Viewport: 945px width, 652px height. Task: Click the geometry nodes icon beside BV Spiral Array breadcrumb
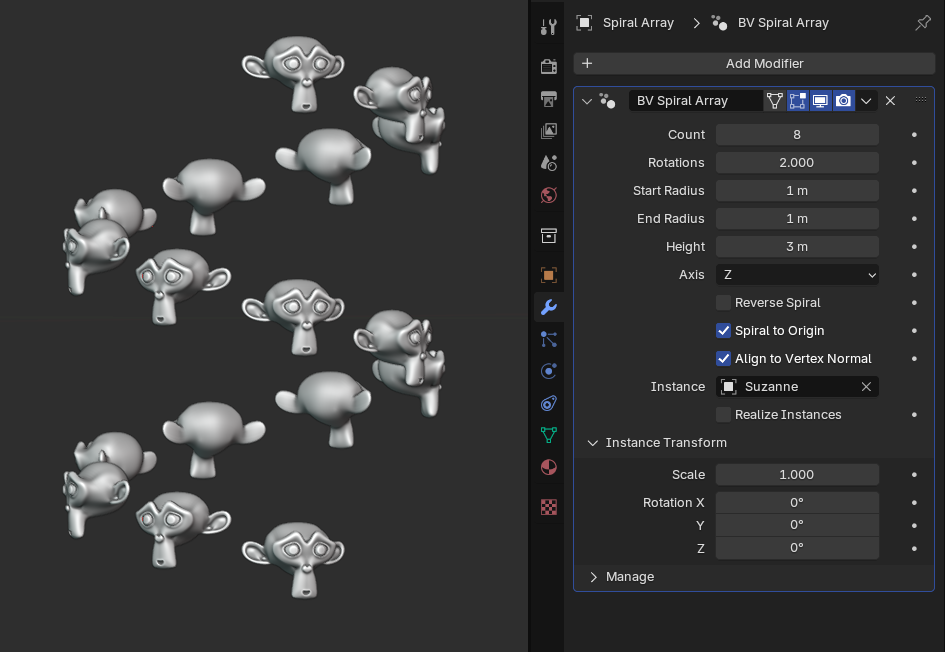pos(719,23)
